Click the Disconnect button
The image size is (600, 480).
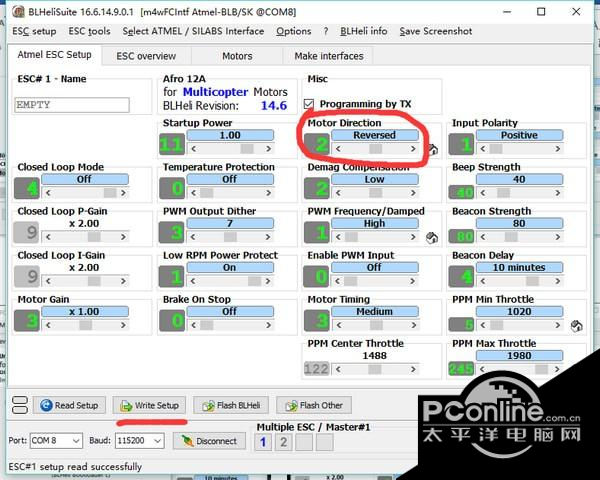click(x=209, y=441)
